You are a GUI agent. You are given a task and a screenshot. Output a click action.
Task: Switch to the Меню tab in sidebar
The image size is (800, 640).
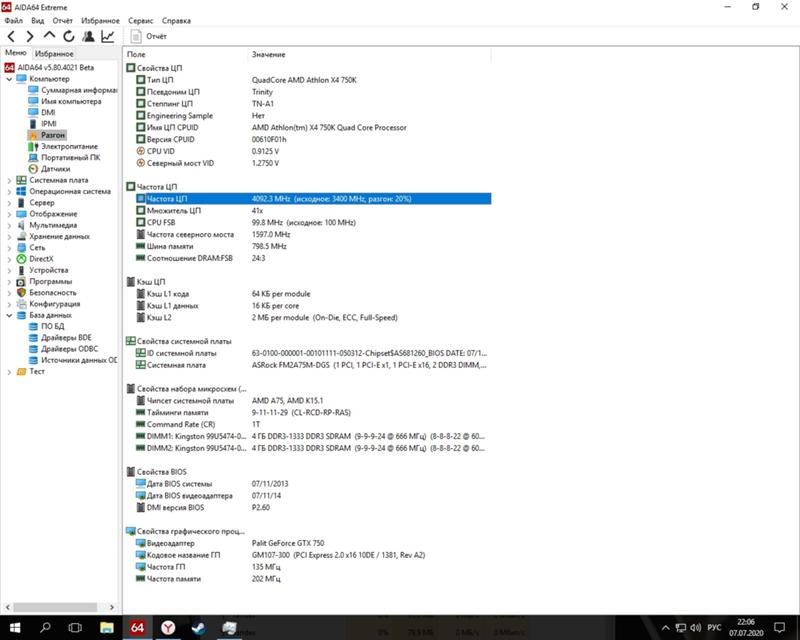(x=15, y=53)
